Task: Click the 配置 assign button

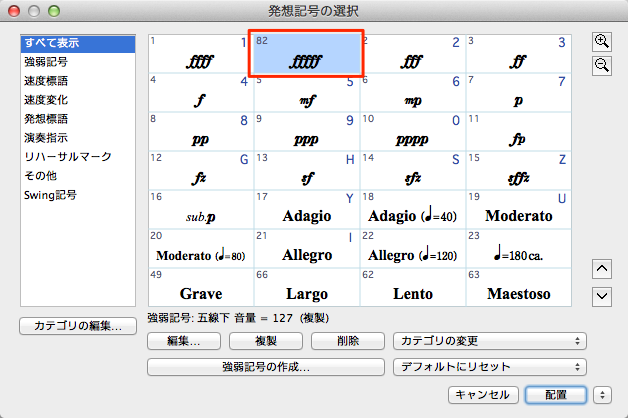Action: (556, 395)
